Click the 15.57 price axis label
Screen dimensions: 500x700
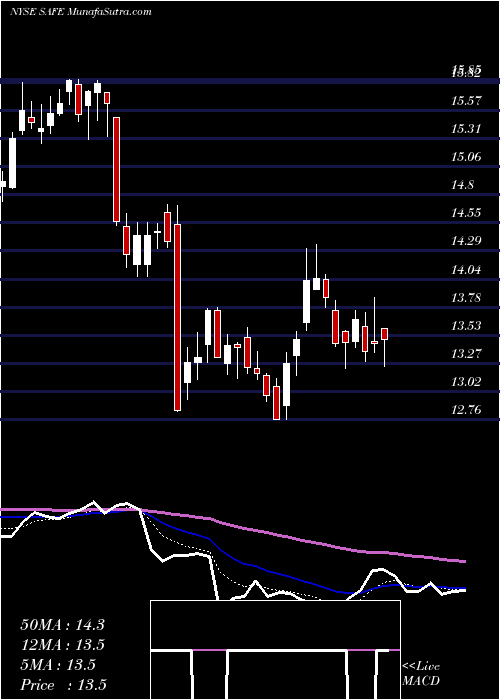click(466, 101)
